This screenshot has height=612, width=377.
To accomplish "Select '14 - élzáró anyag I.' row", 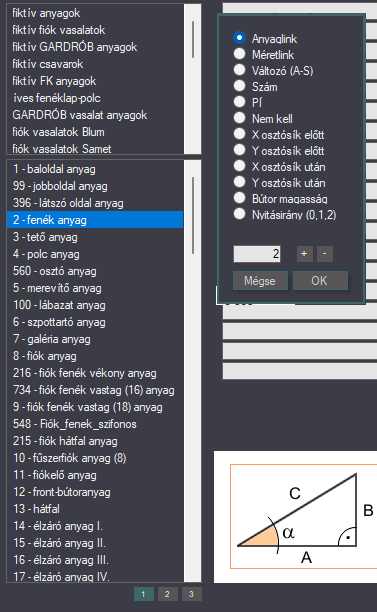I will pos(95,526).
